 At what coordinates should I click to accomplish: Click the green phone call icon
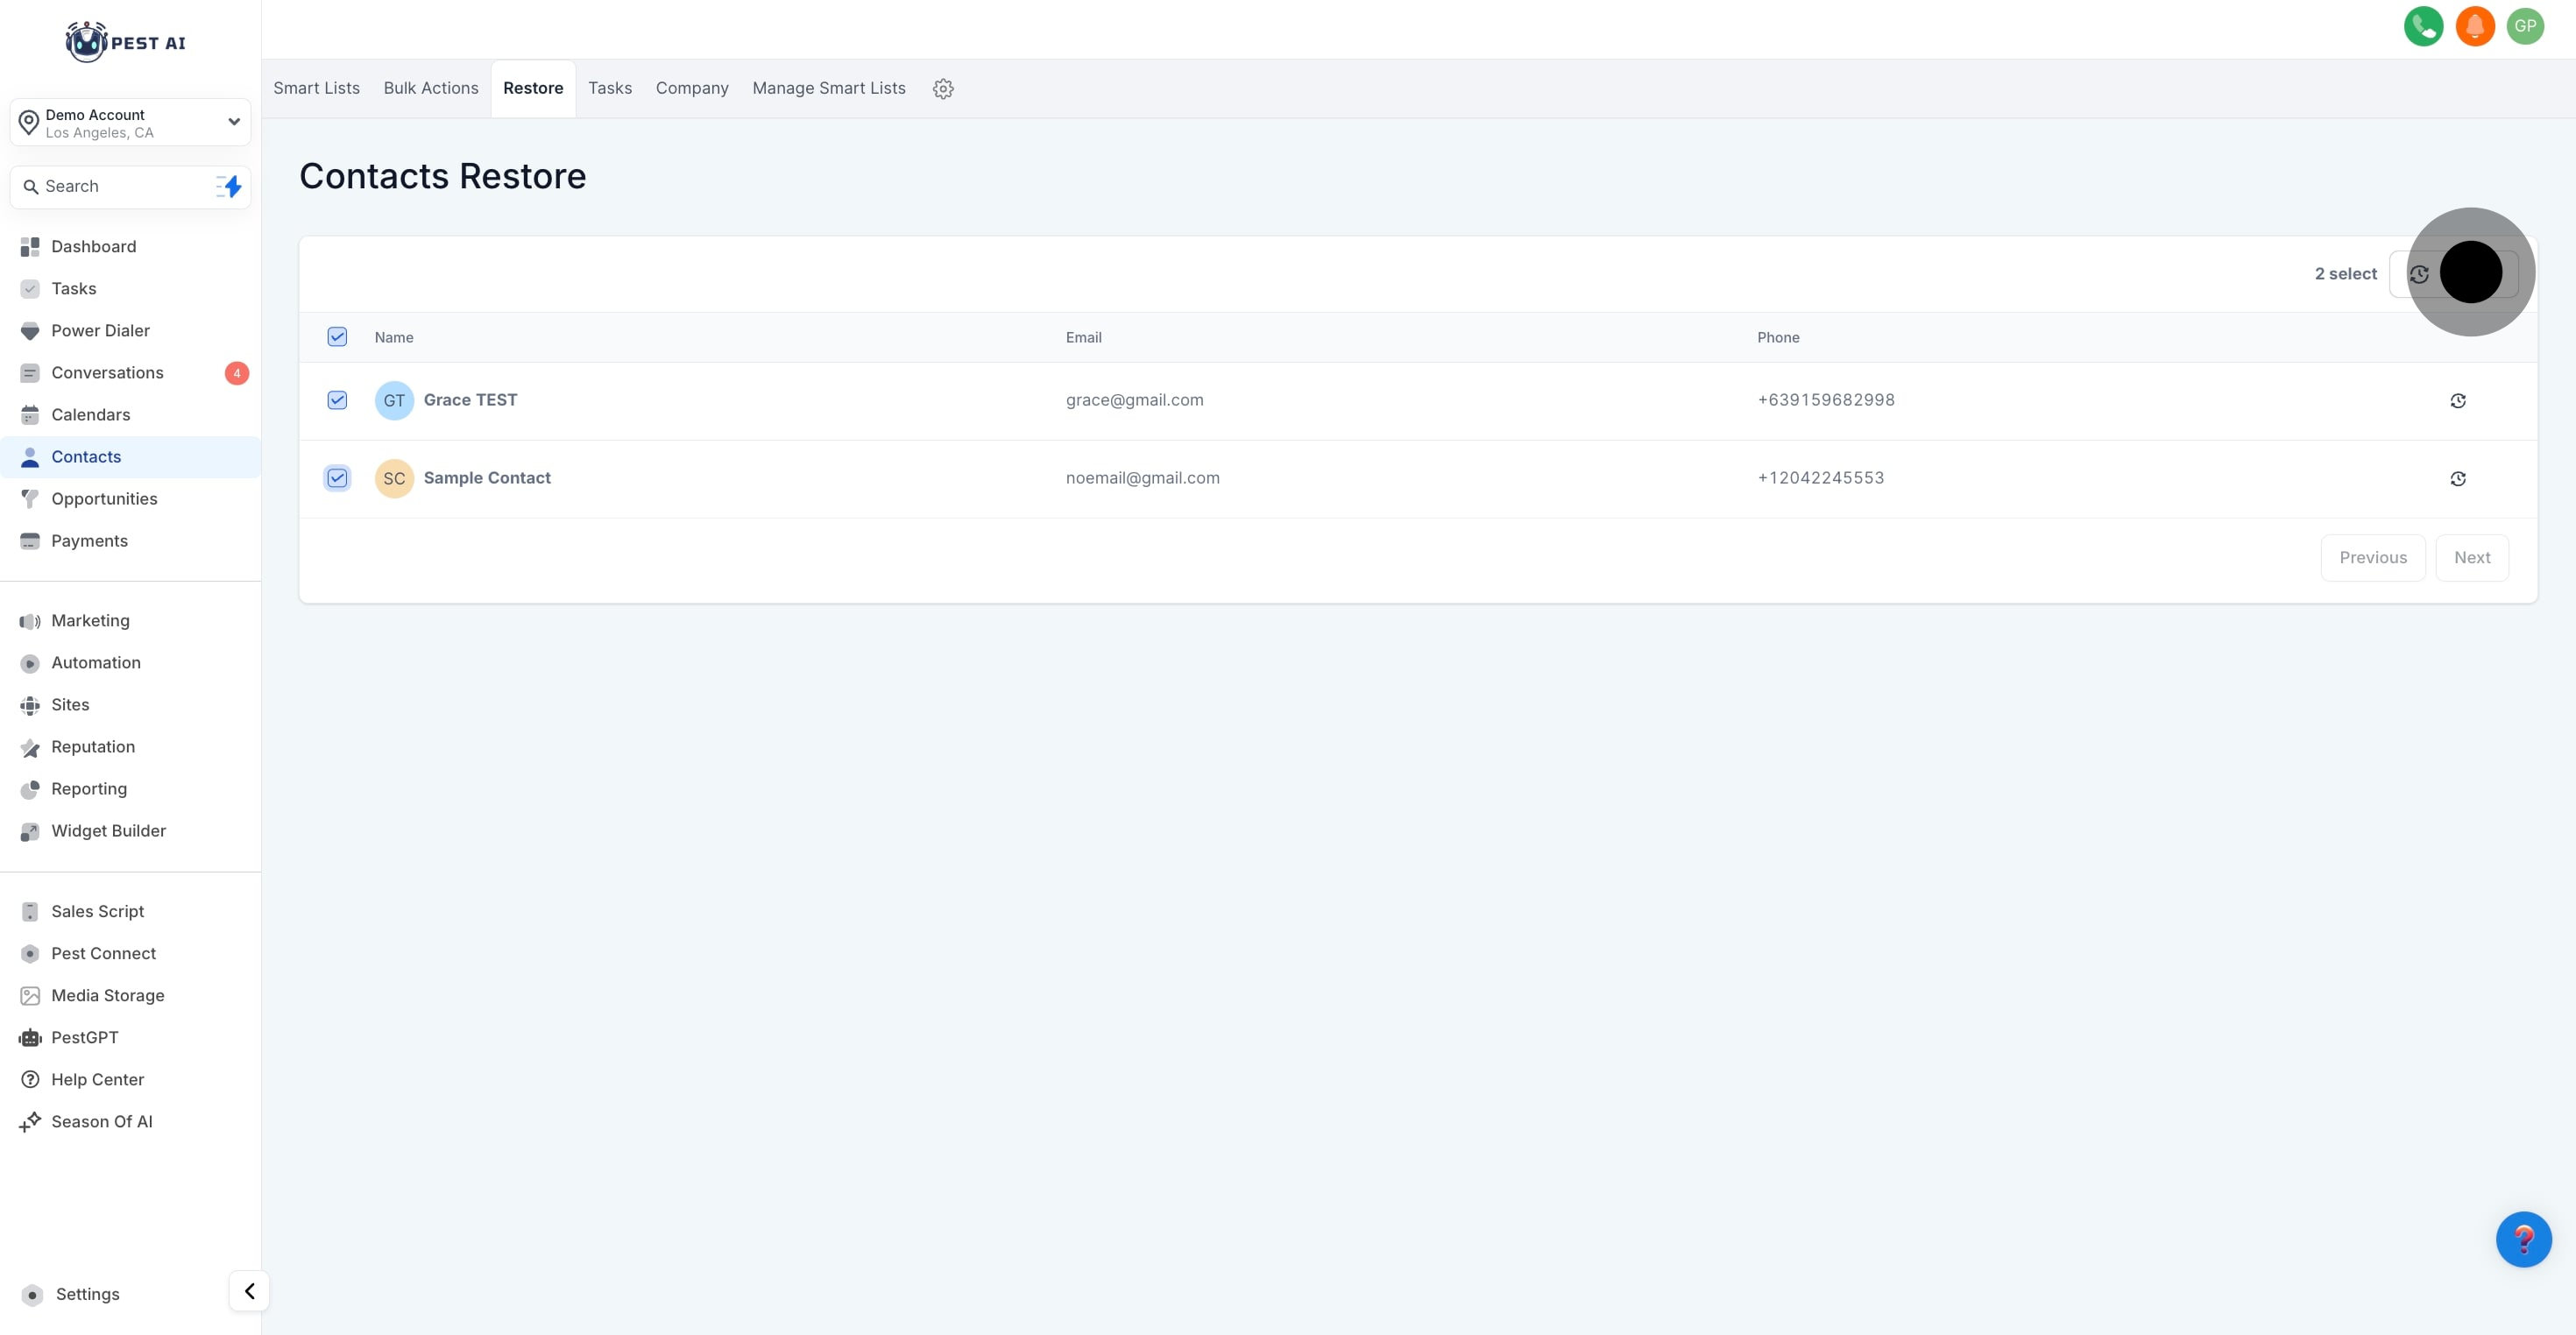pyautogui.click(x=2423, y=26)
